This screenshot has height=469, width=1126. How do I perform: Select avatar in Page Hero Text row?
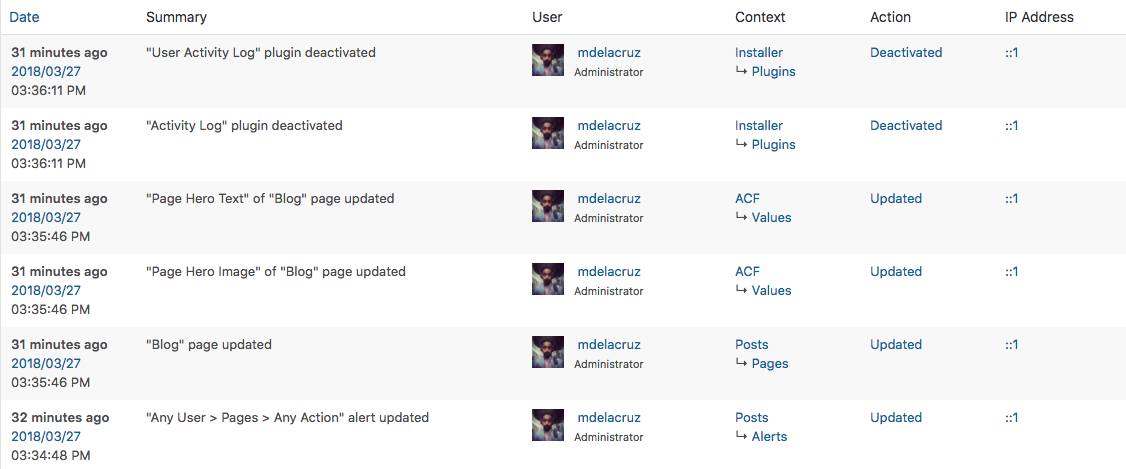(x=547, y=206)
